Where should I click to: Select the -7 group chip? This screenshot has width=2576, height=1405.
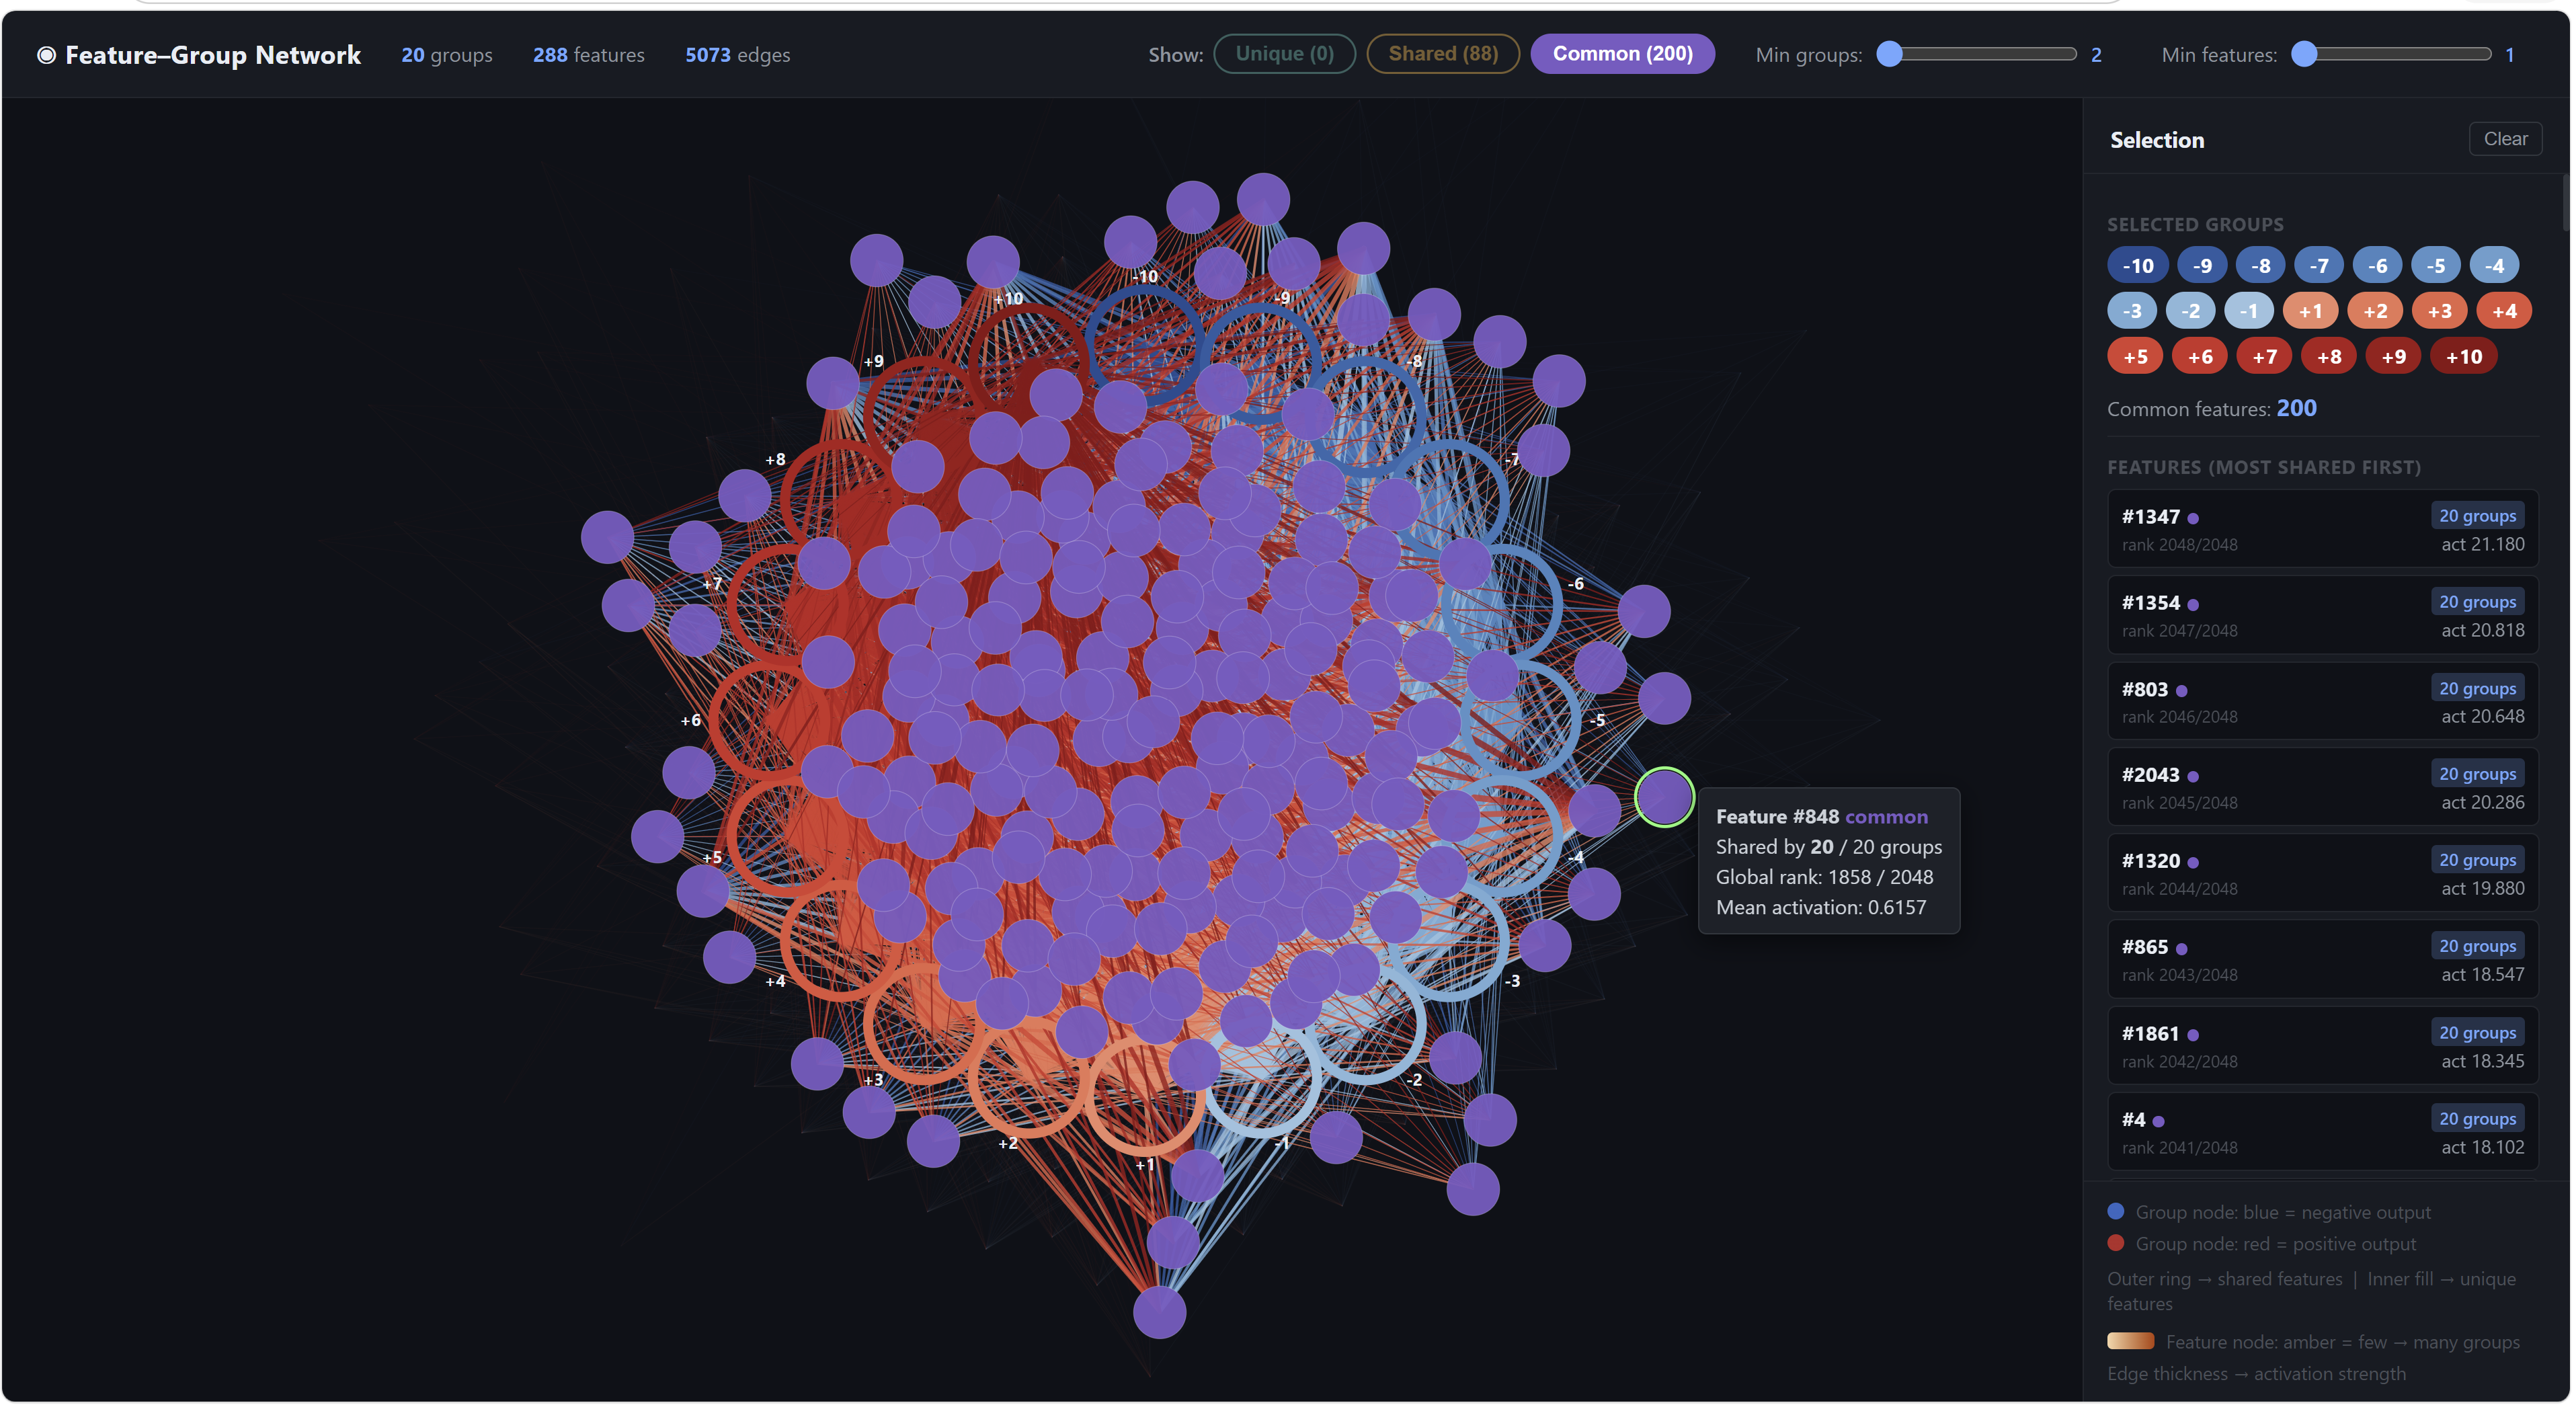[2319, 266]
